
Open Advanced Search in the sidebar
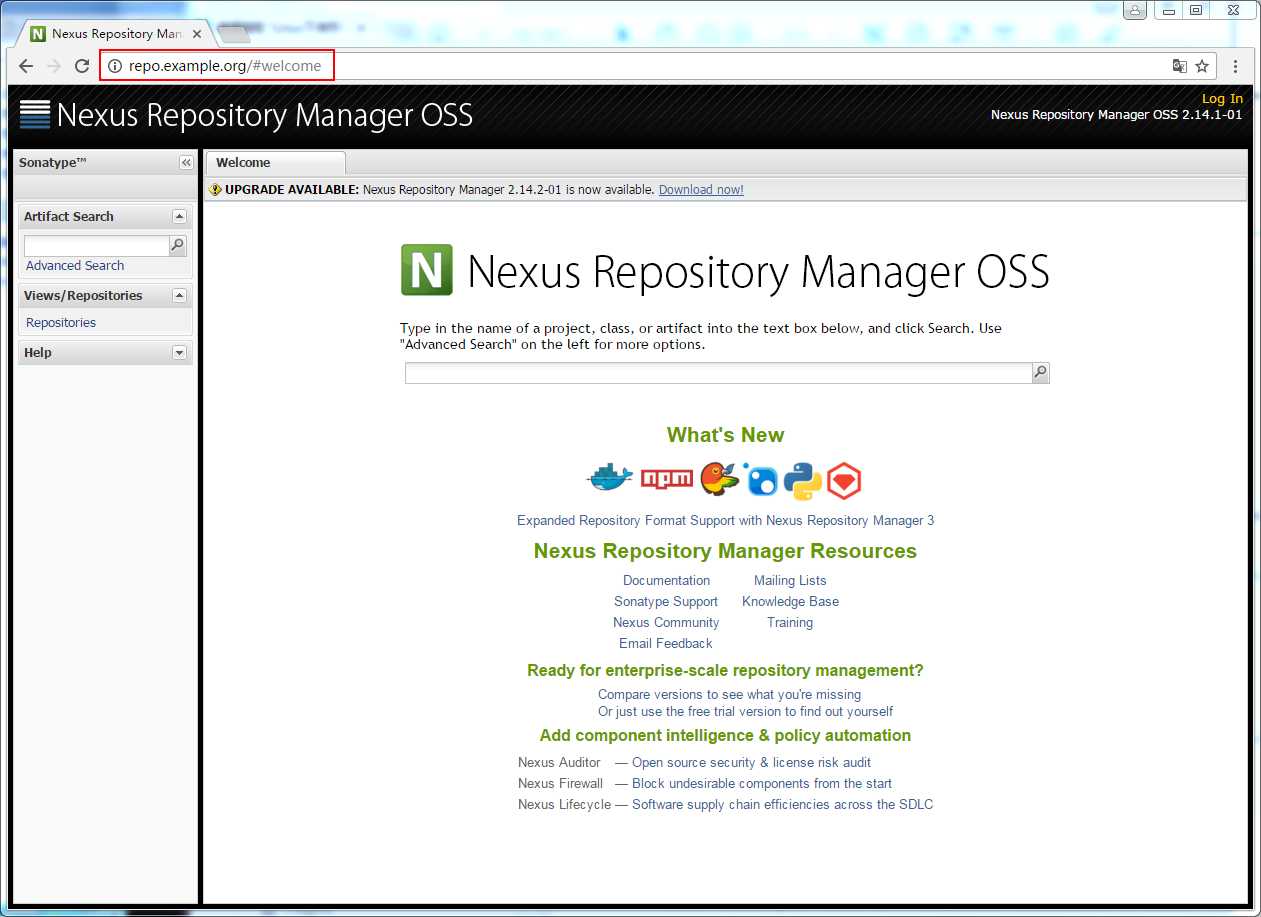[x=75, y=265]
